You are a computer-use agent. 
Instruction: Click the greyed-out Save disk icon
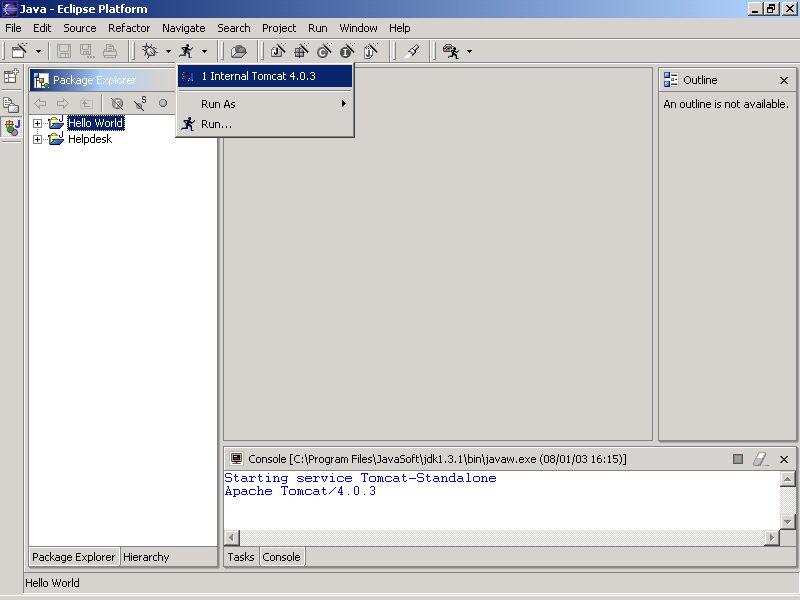coord(64,51)
